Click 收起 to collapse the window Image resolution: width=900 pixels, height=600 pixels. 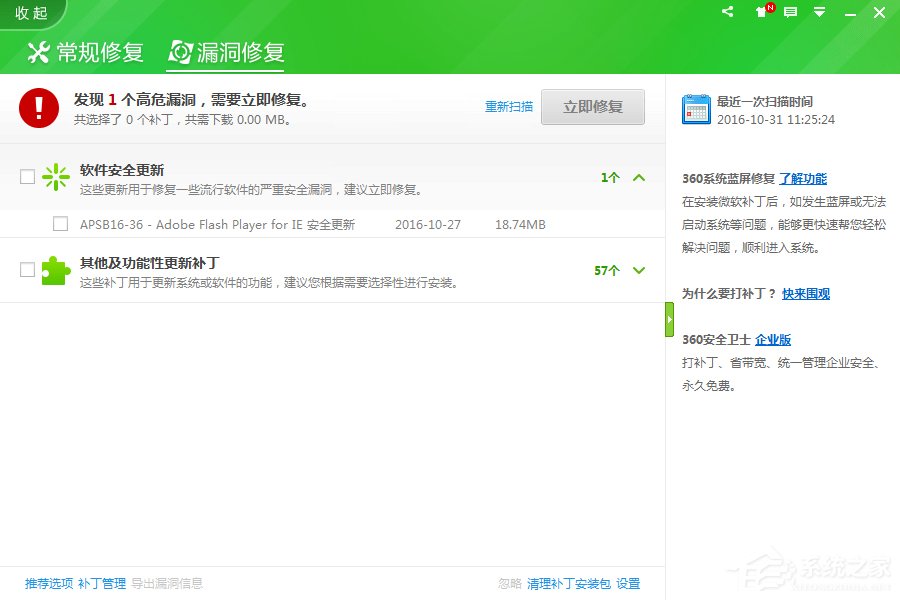pos(29,13)
